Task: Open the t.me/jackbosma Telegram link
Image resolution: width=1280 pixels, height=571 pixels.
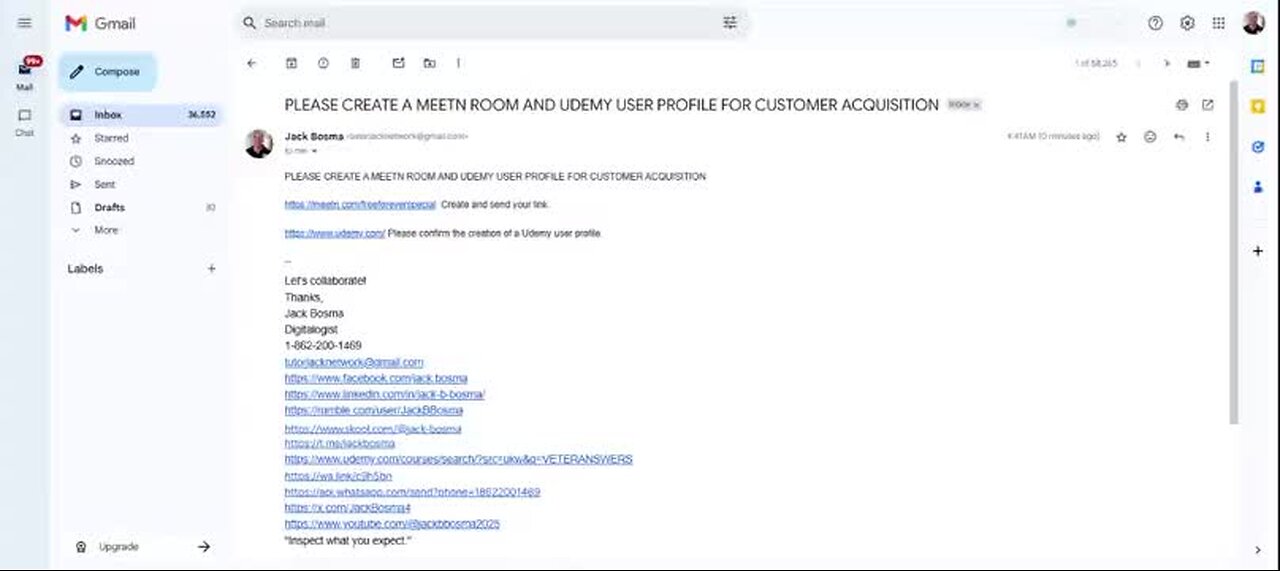Action: (340, 443)
